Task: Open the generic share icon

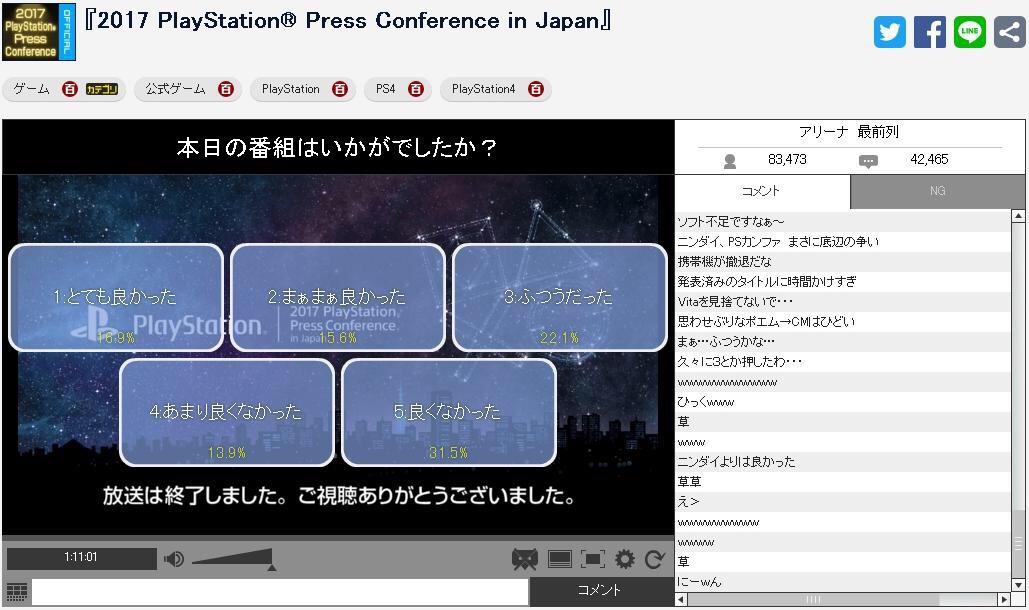Action: tap(1009, 32)
